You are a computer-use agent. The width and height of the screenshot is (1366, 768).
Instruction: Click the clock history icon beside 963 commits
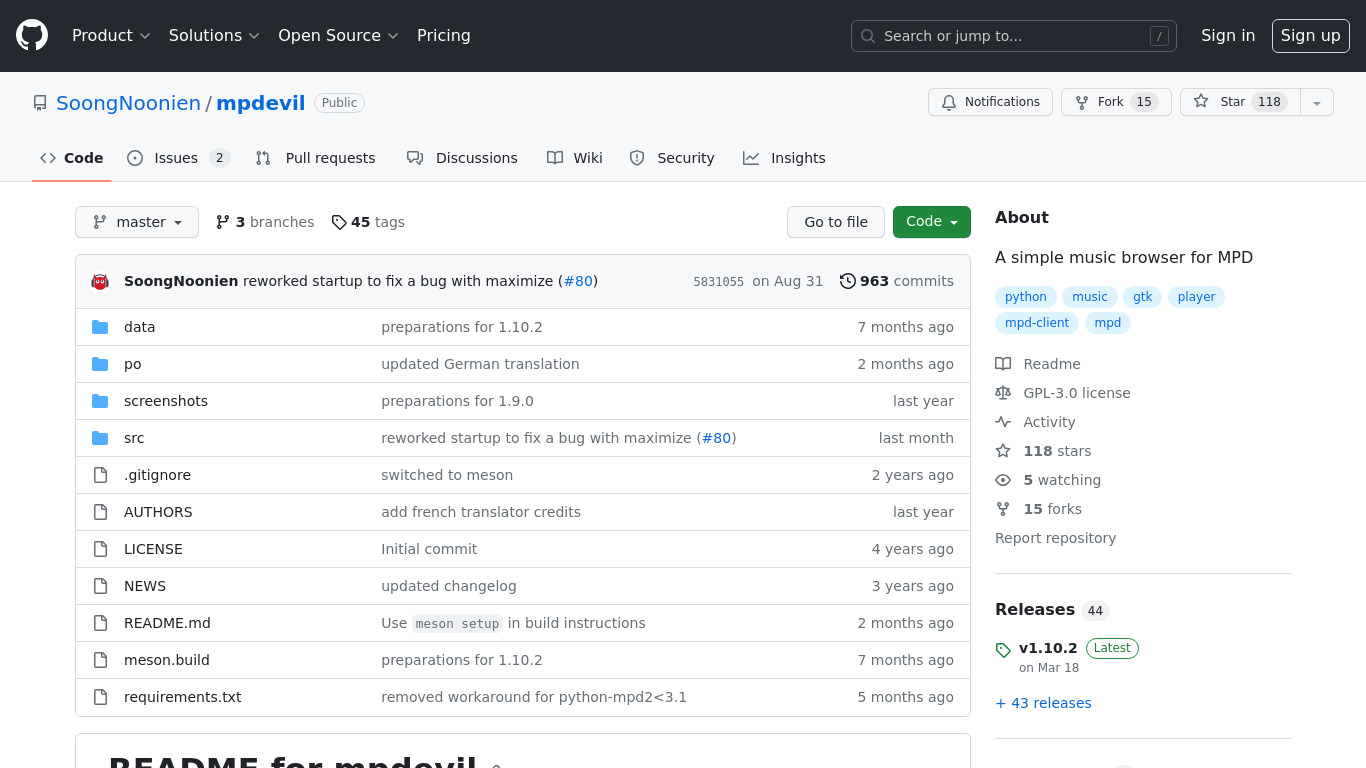pos(848,281)
